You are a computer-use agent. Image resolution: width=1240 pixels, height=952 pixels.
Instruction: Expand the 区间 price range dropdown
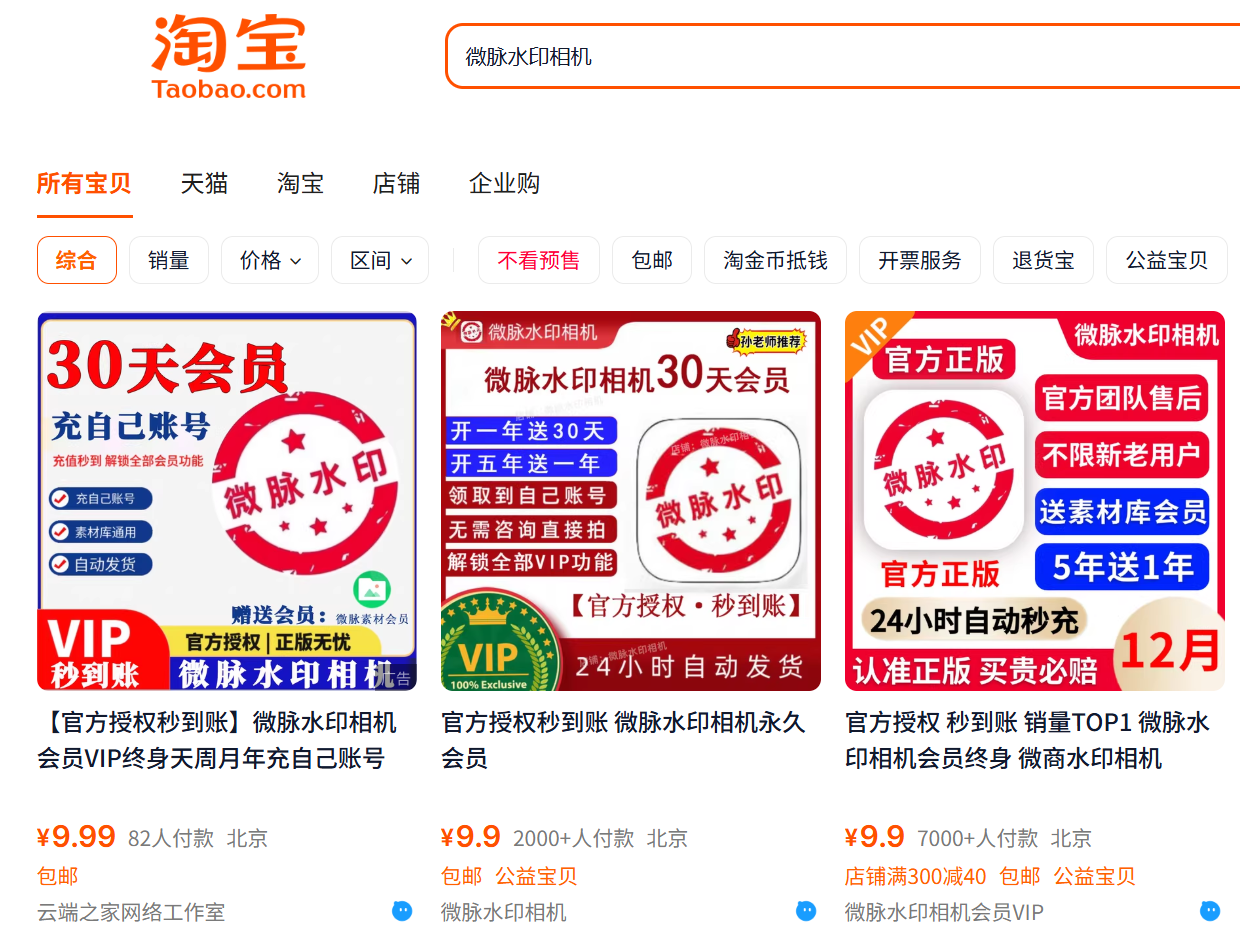[380, 260]
